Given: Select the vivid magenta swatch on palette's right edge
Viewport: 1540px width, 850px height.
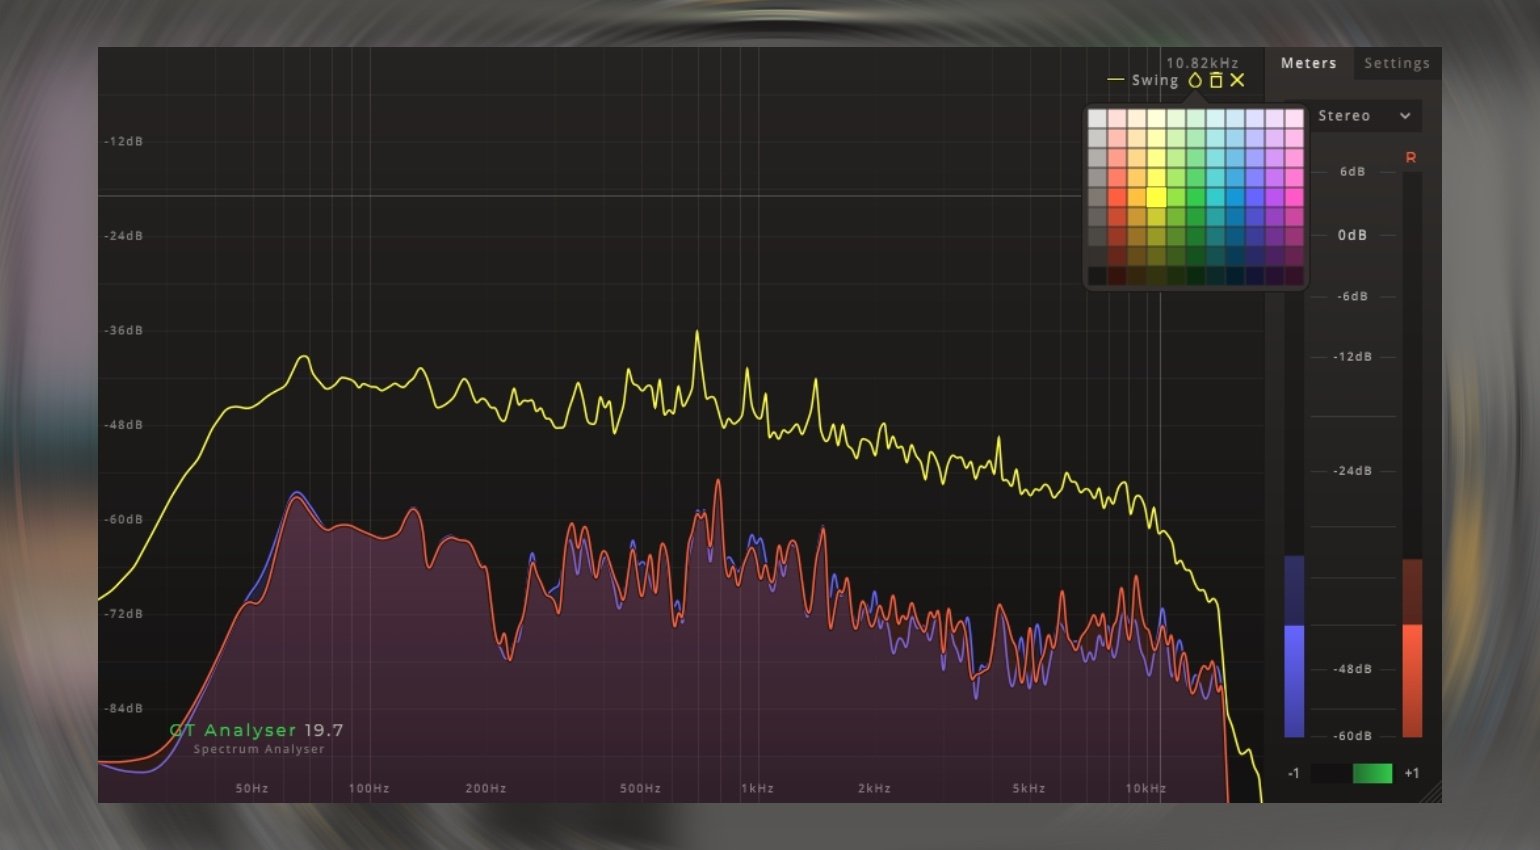Looking at the screenshot, I should pos(1295,197).
